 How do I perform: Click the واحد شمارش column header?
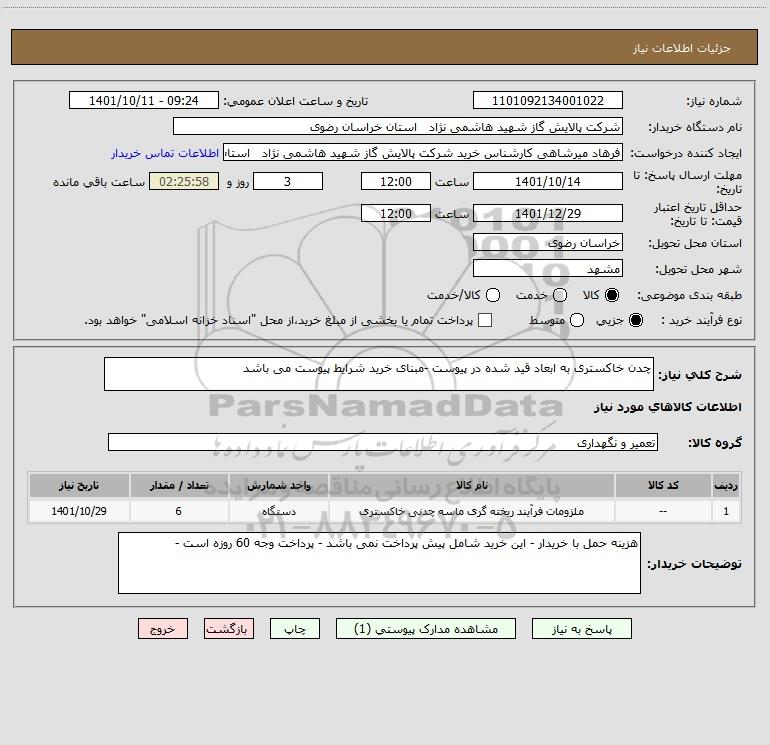click(x=278, y=485)
